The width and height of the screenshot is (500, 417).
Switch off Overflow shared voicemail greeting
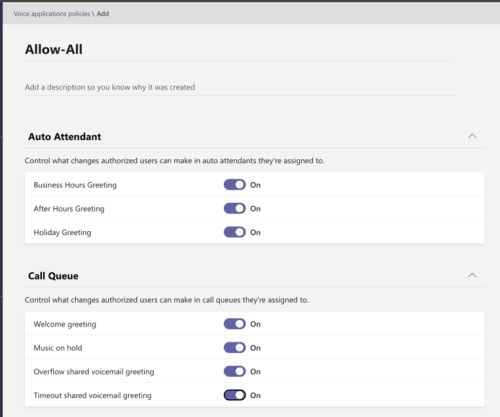235,372
